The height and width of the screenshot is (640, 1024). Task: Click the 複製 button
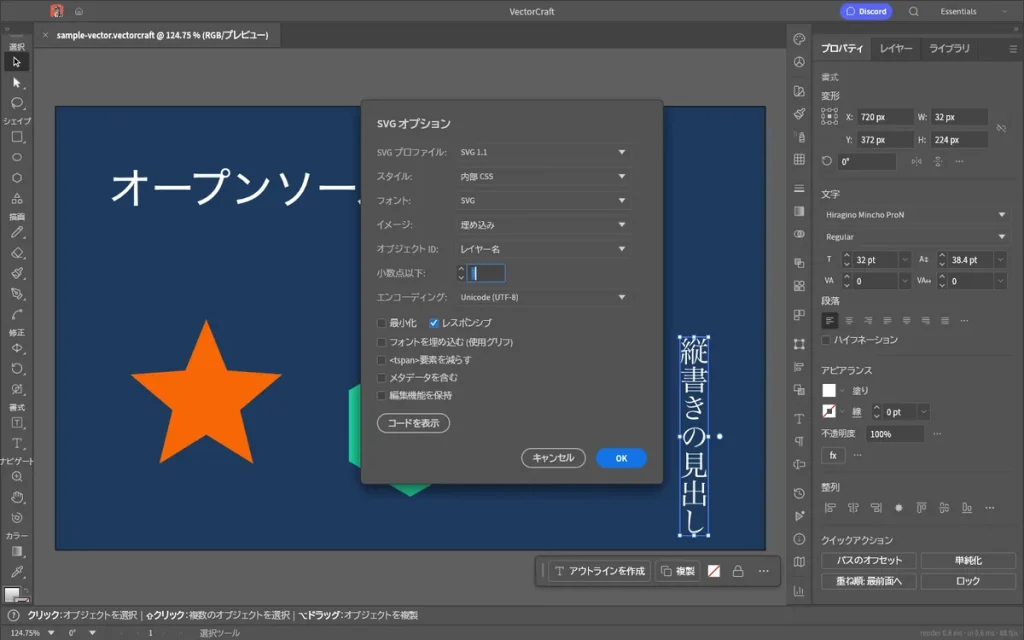click(x=677, y=571)
